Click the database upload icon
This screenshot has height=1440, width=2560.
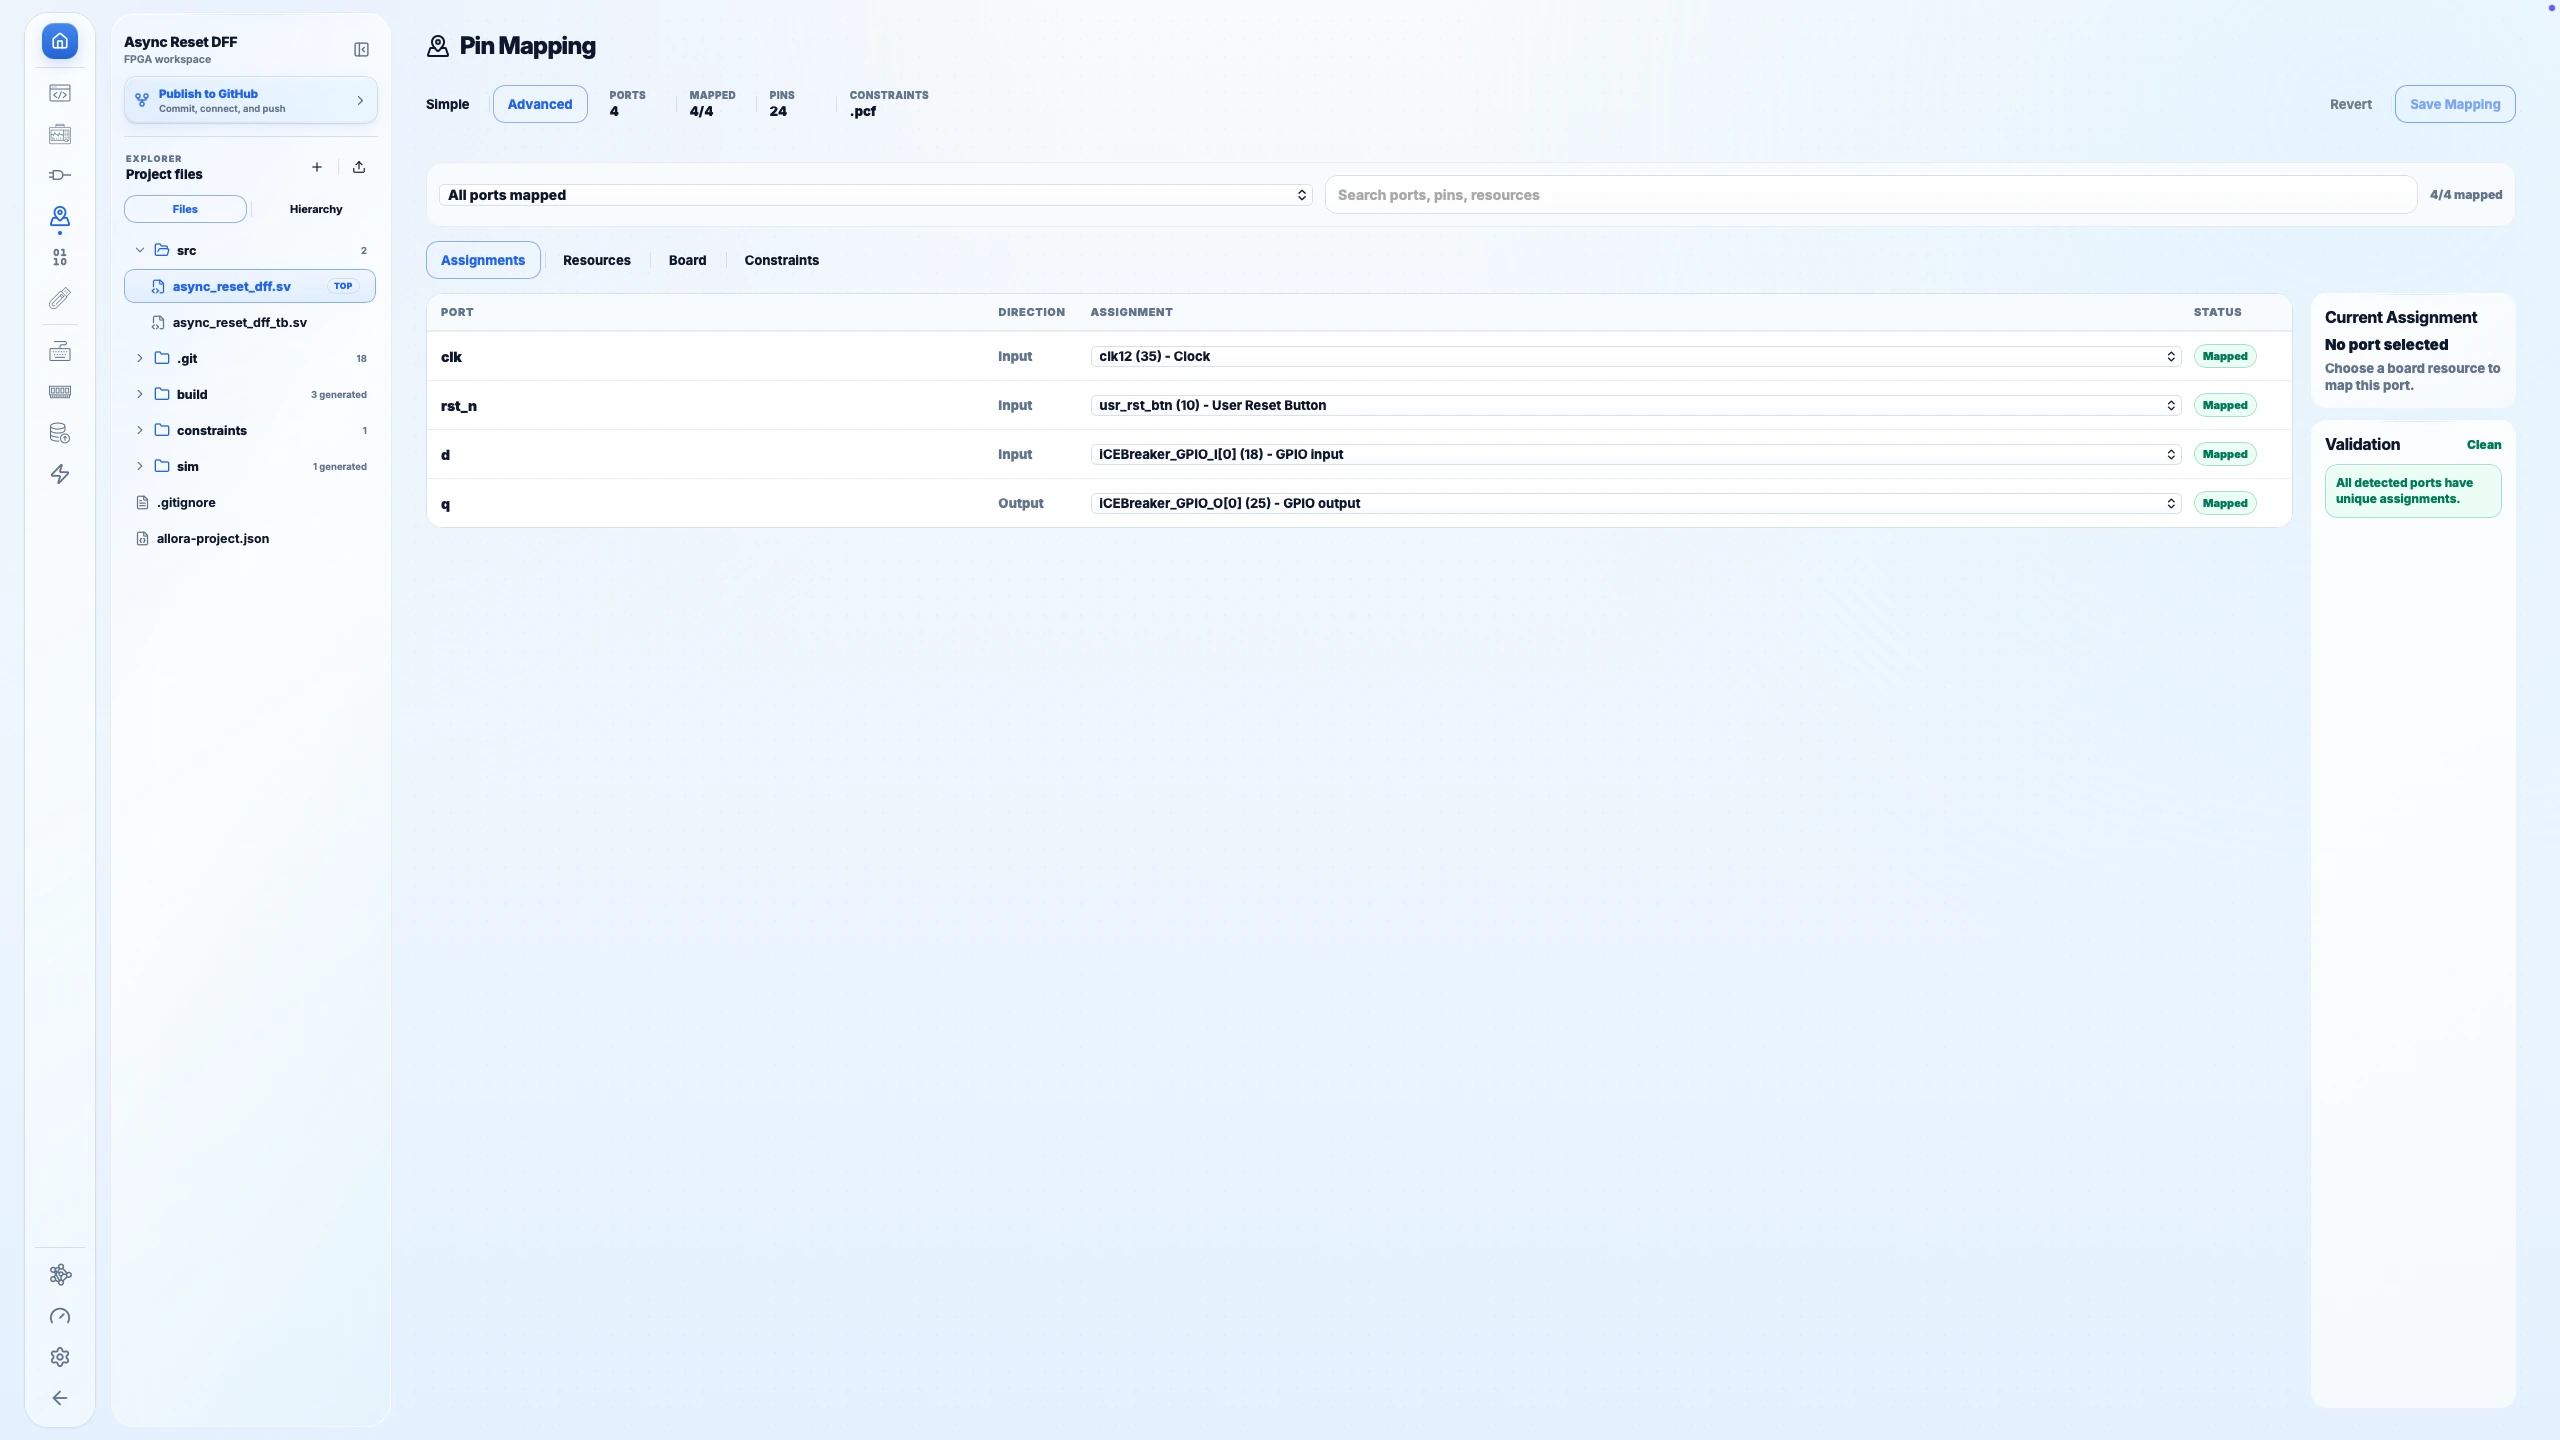(x=60, y=433)
